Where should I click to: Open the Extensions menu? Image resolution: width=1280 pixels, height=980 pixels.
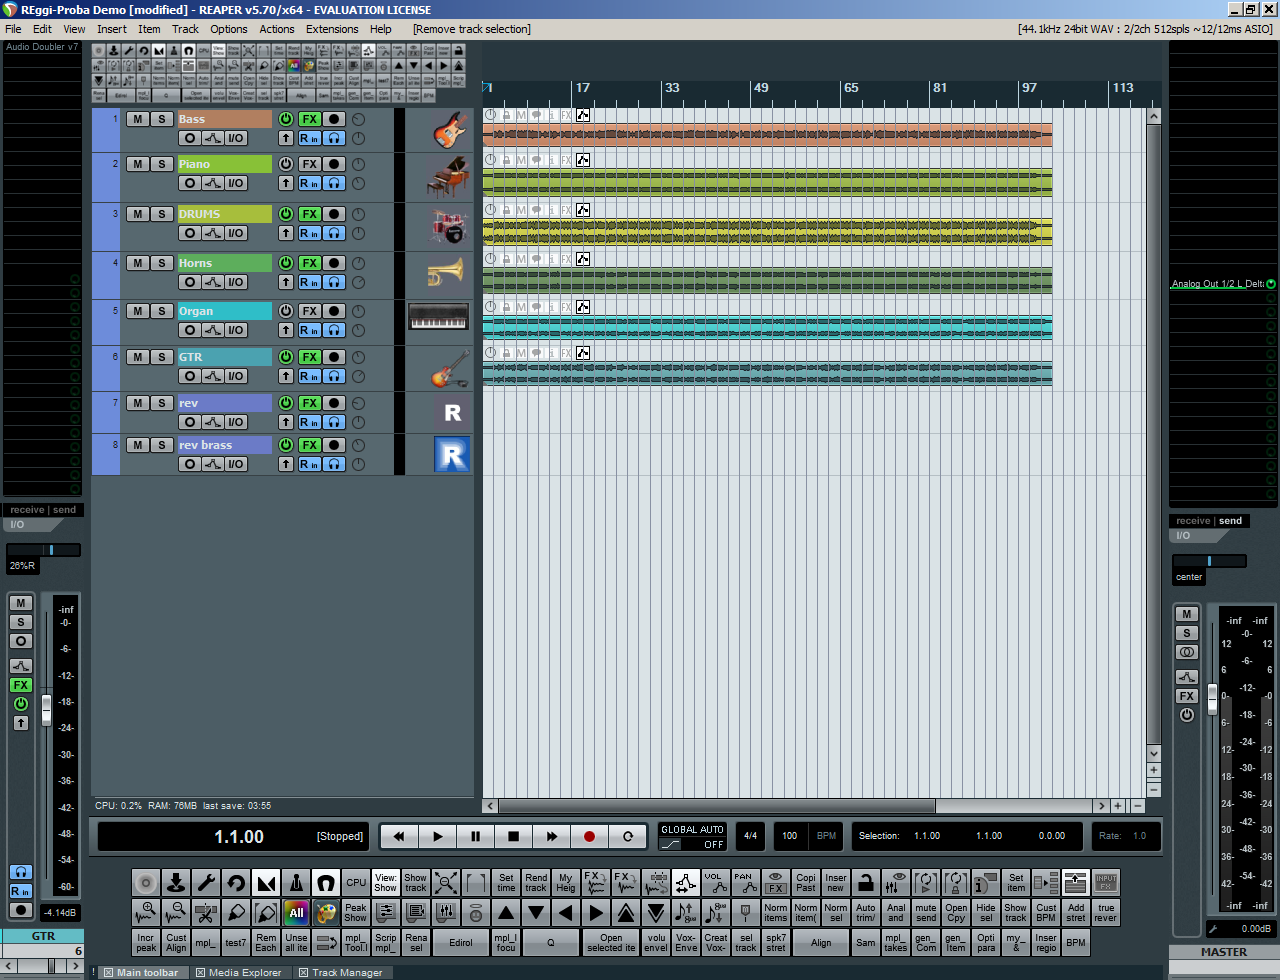tap(332, 29)
